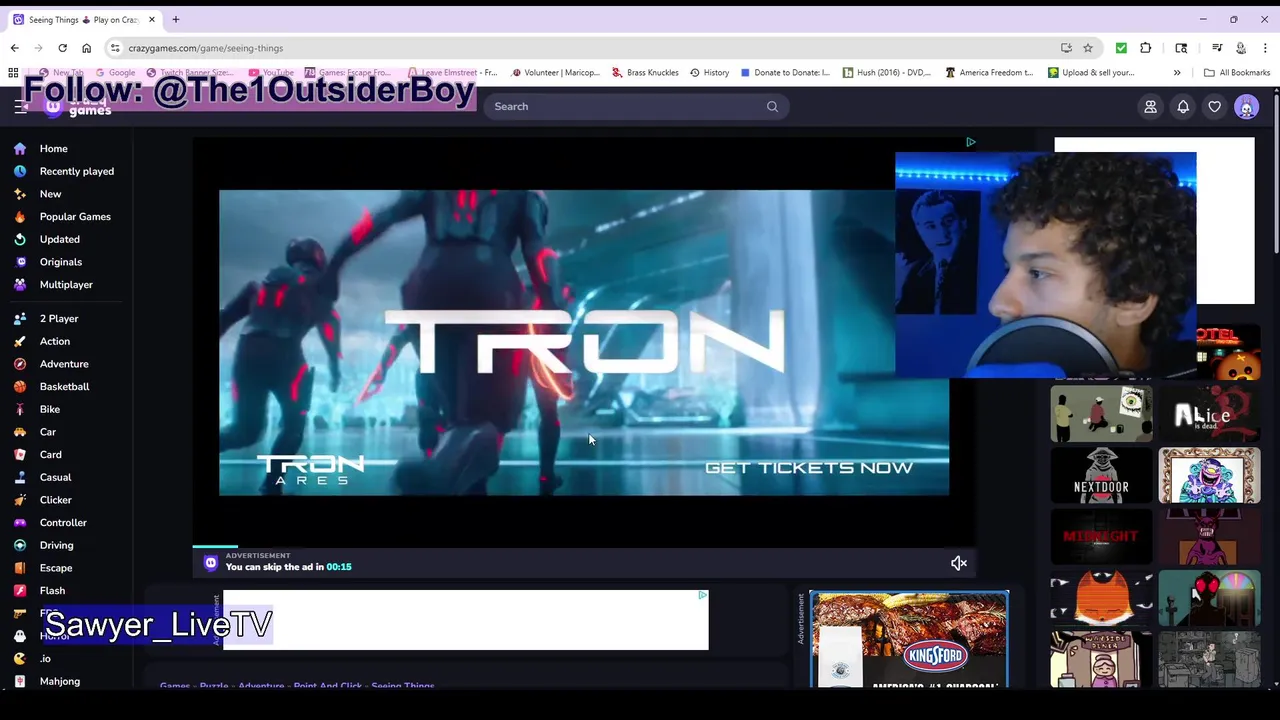
Task: Open the Kingsford charcoal advertisement
Action: point(909,640)
